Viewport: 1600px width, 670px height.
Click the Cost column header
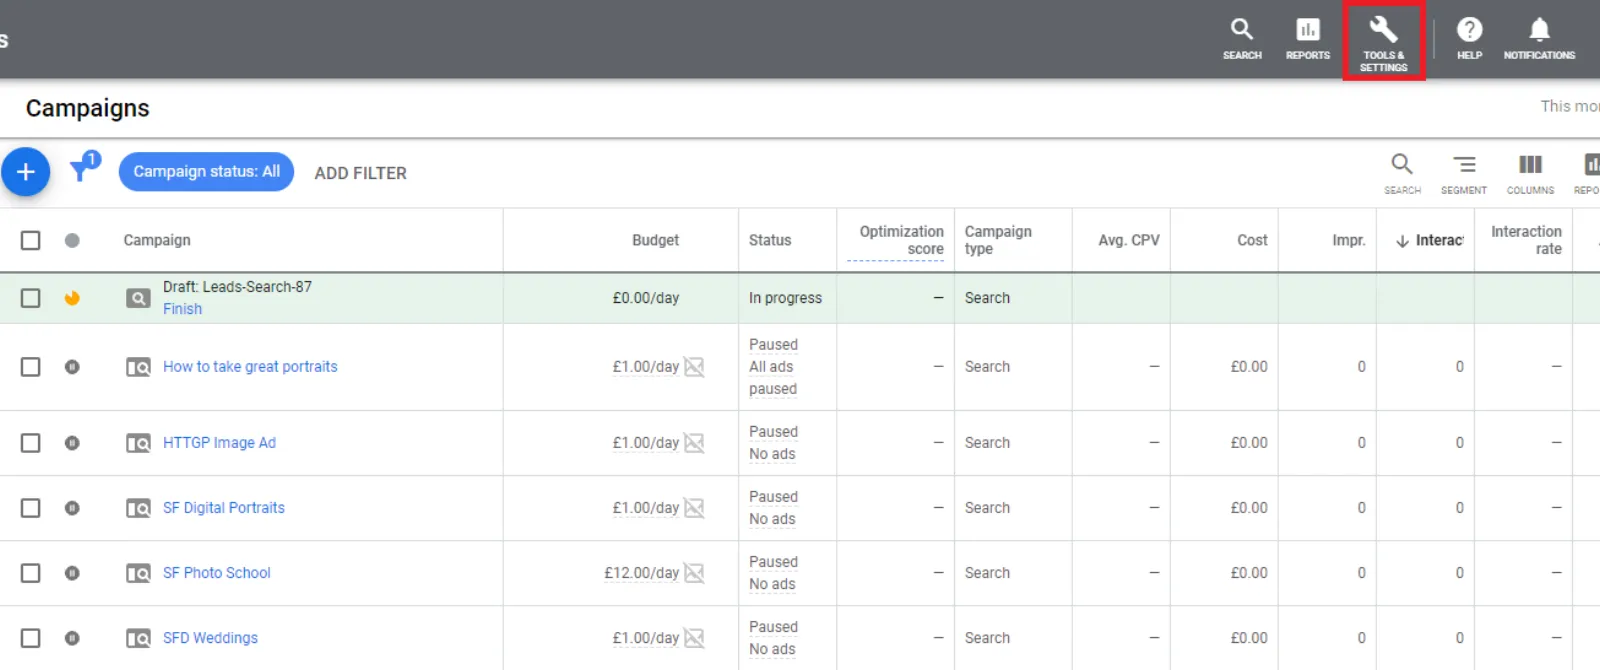click(x=1252, y=240)
